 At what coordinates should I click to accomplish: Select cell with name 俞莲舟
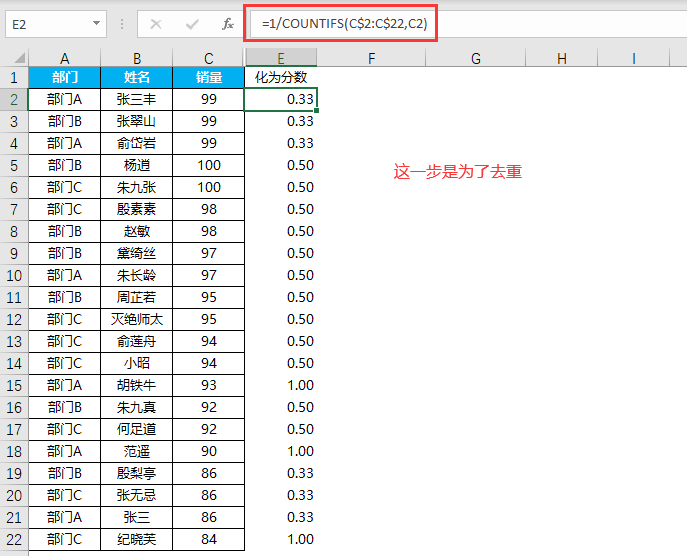137,341
